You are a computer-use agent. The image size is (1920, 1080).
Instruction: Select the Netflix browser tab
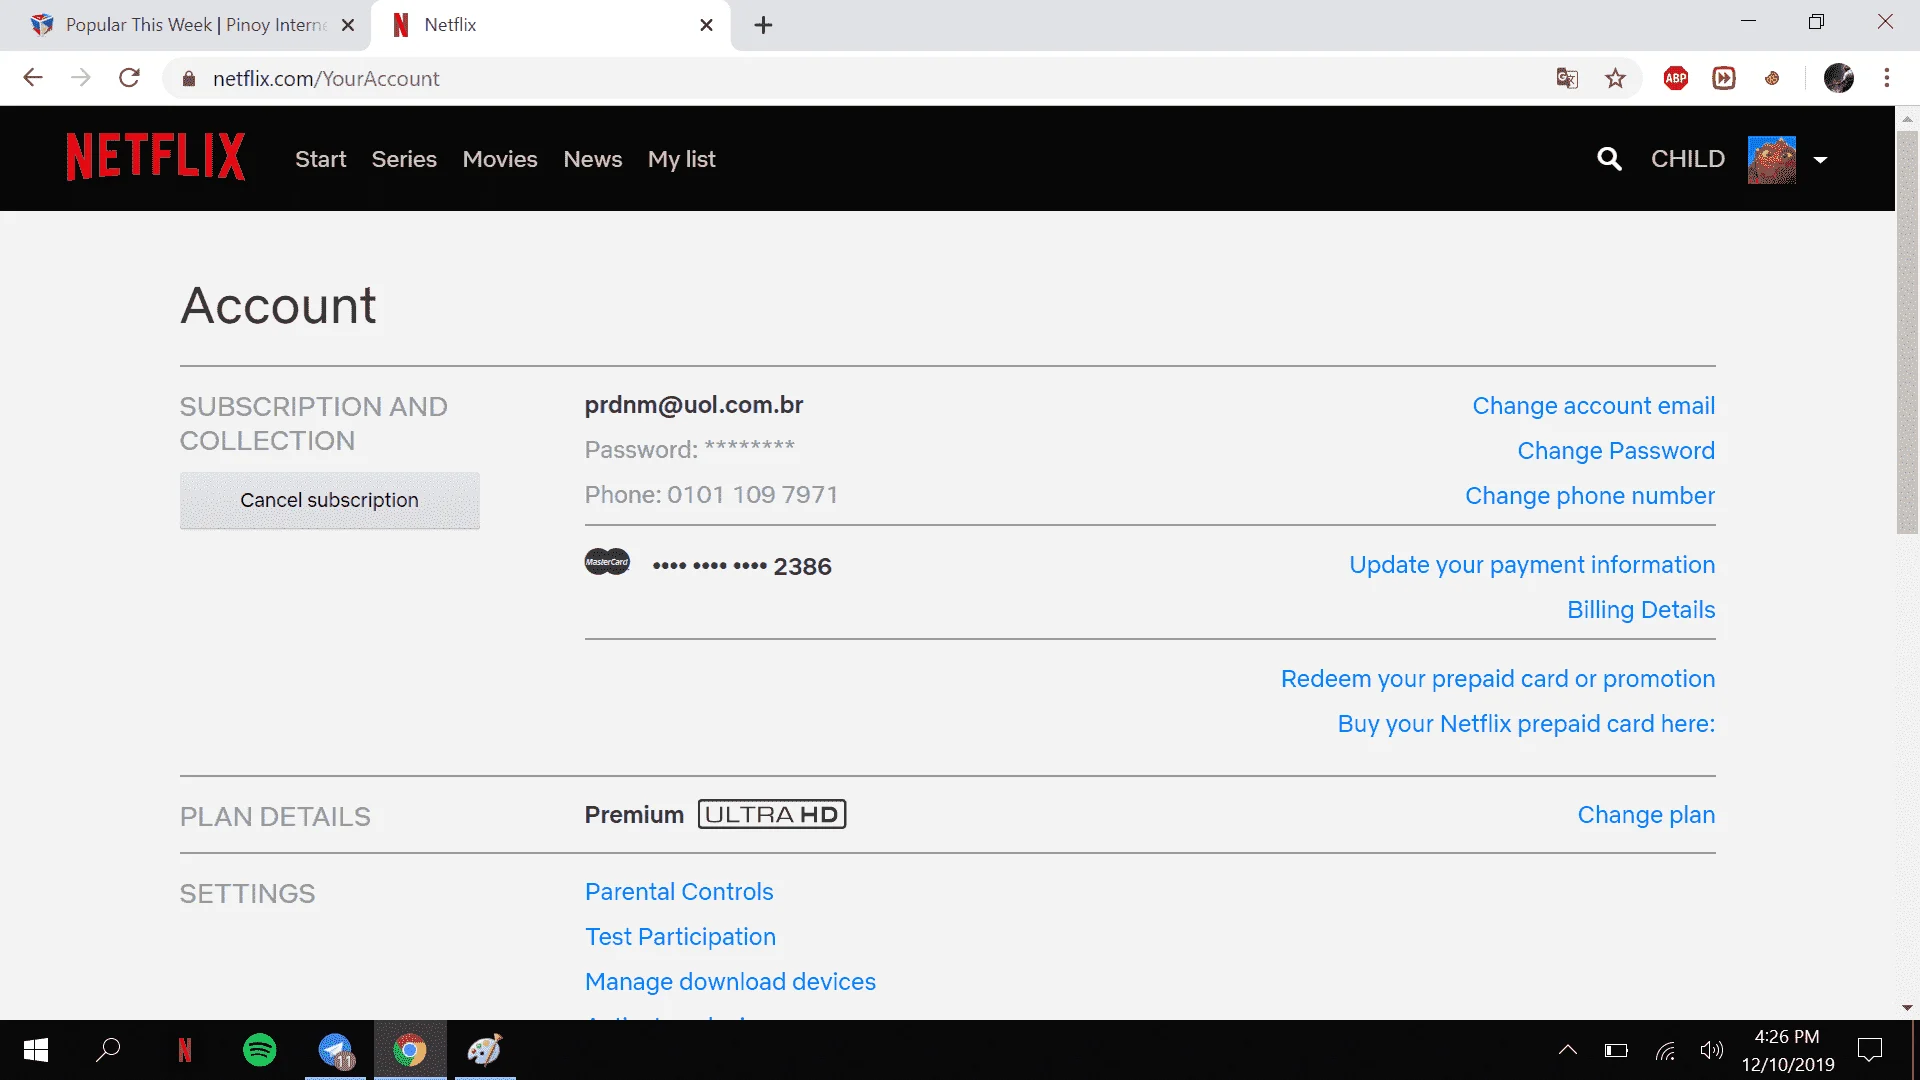pos(550,25)
